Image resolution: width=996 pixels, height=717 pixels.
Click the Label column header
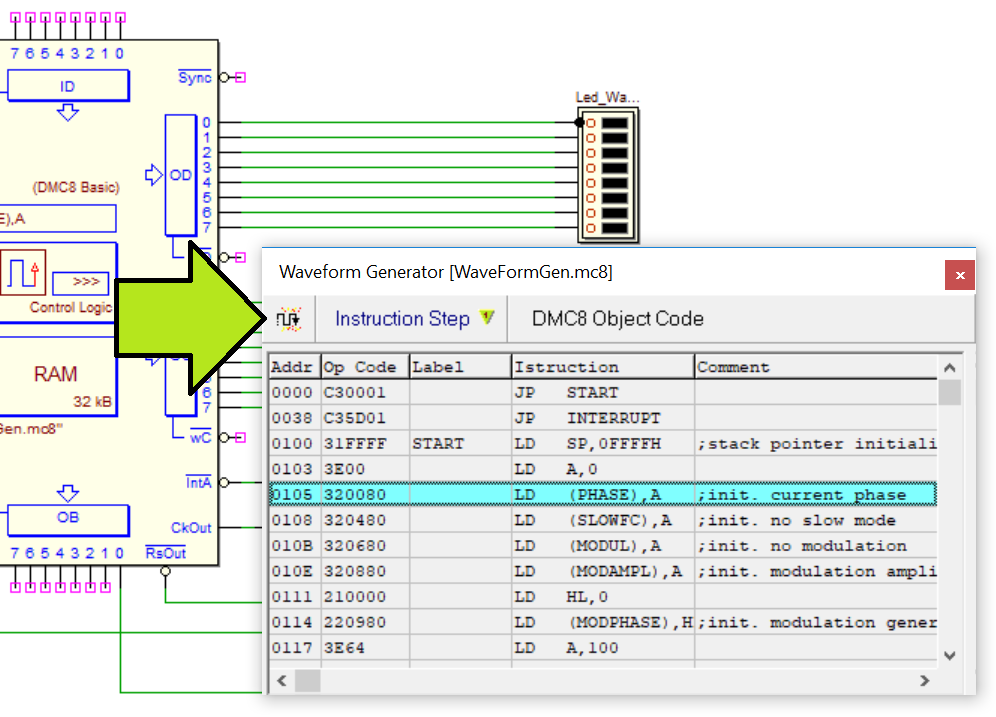click(461, 367)
